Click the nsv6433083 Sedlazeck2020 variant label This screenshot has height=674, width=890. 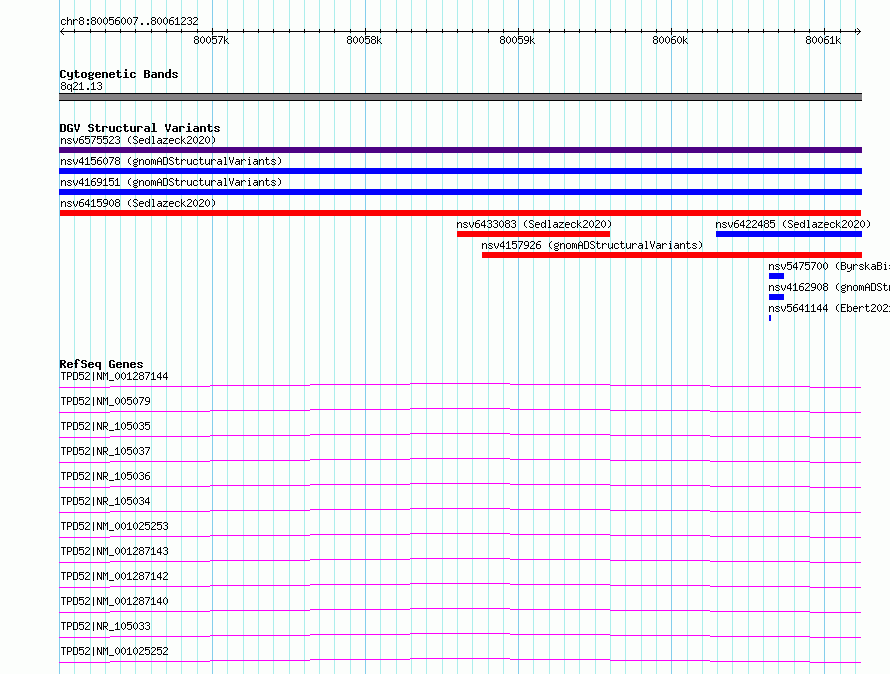click(x=534, y=224)
